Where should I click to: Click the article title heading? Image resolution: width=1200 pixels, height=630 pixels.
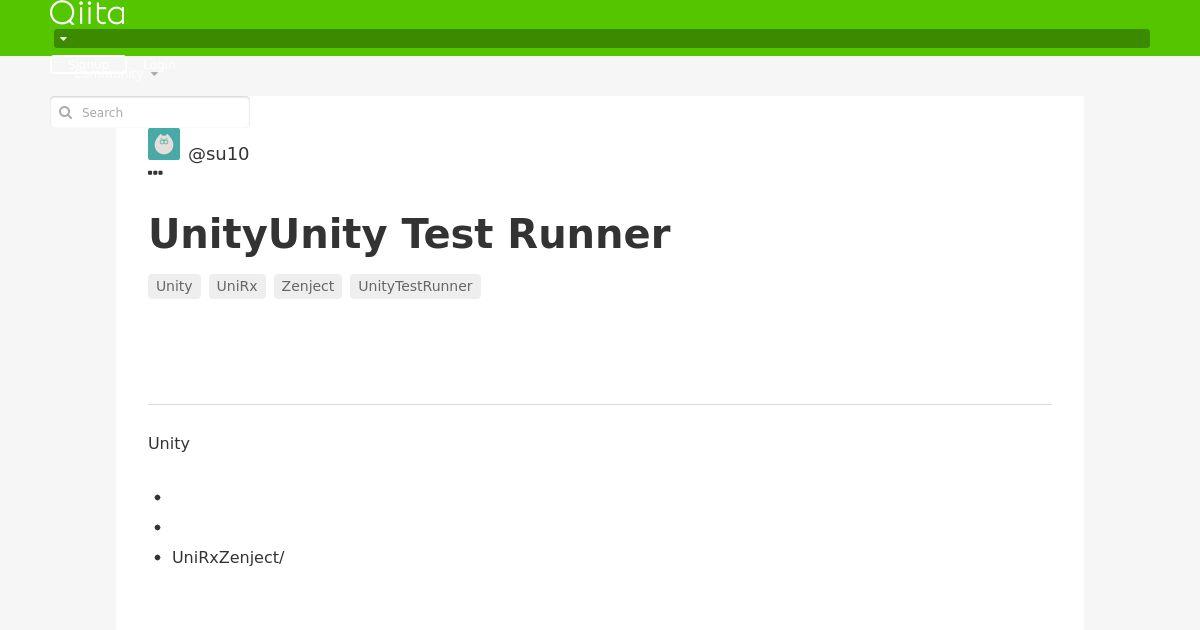409,234
